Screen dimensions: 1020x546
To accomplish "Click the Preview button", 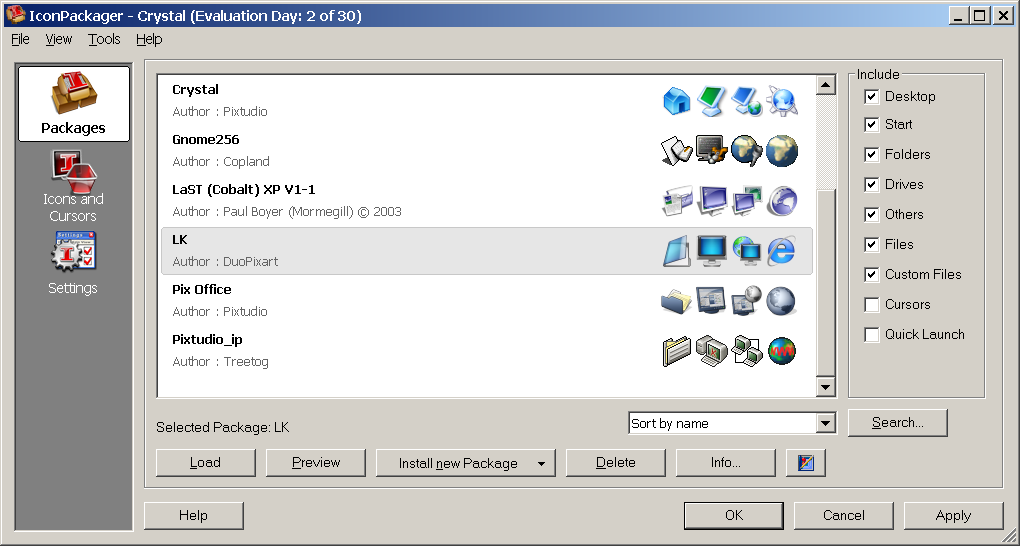I will click(x=316, y=463).
